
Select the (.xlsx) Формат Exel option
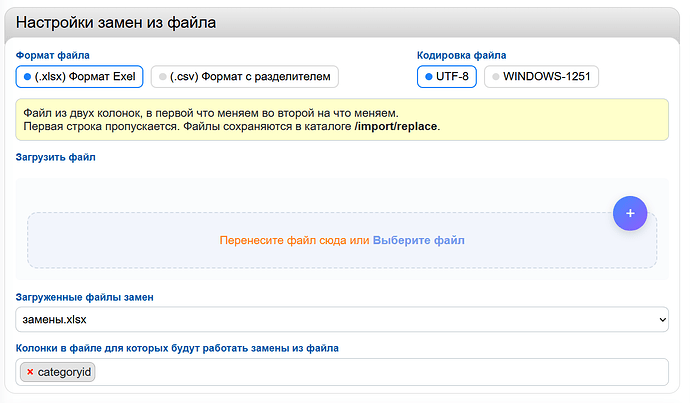(x=80, y=77)
